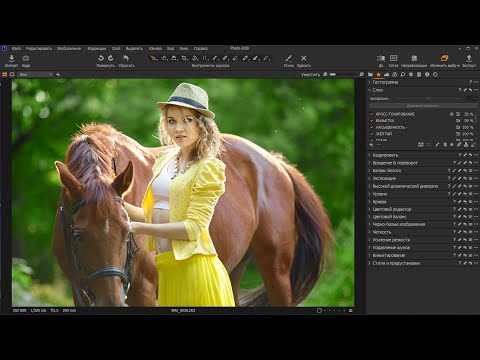The width and height of the screenshot is (480, 360).
Task: Adjust the viewer zoom slider
Action: coord(342,75)
